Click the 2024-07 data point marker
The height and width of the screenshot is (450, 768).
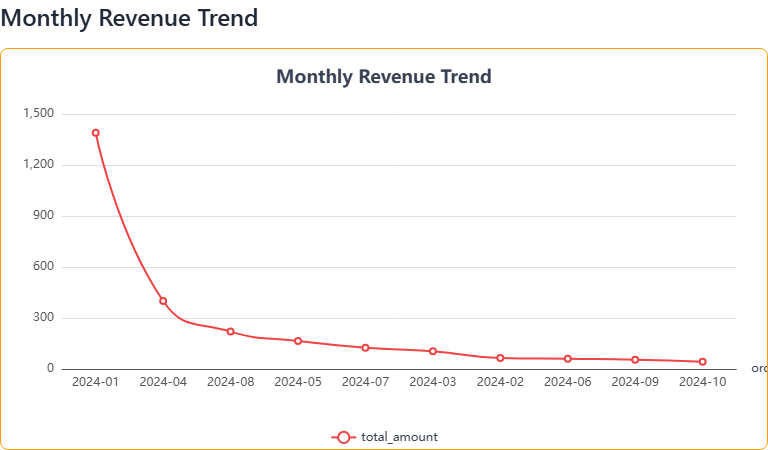[365, 348]
